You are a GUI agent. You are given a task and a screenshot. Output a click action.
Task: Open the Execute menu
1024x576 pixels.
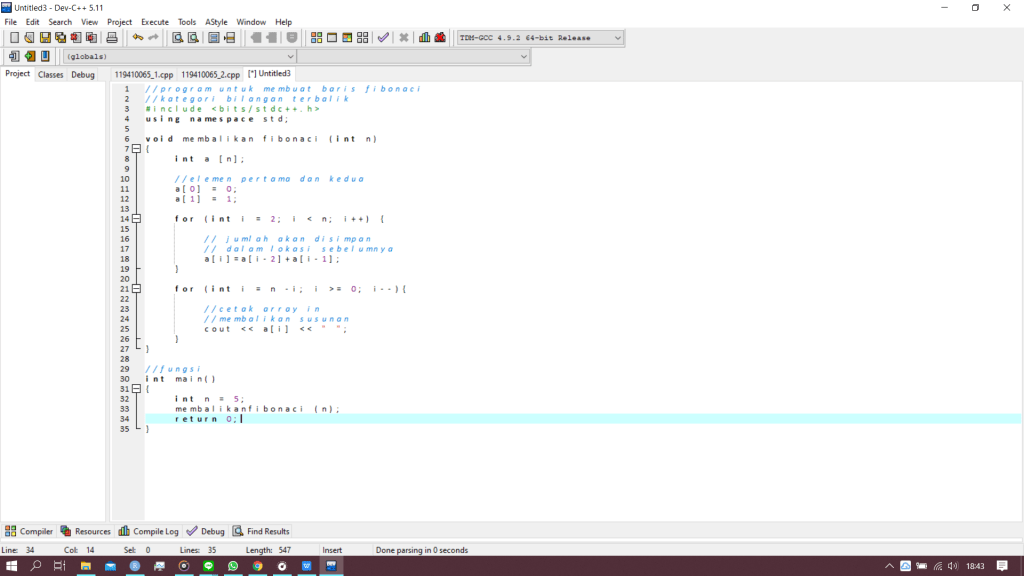(x=155, y=21)
